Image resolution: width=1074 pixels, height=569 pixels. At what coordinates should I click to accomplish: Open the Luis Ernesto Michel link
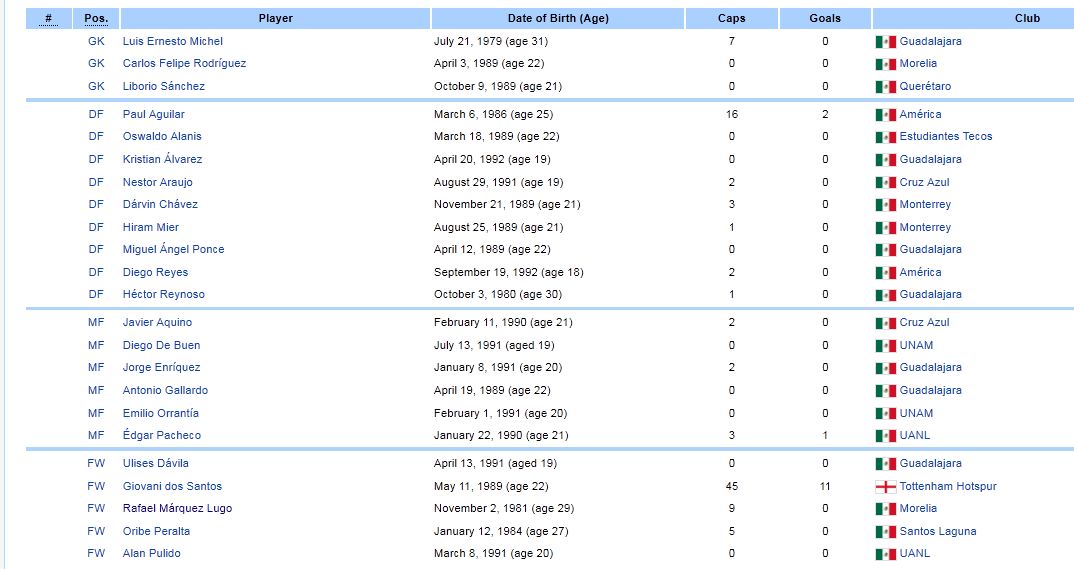(x=172, y=41)
